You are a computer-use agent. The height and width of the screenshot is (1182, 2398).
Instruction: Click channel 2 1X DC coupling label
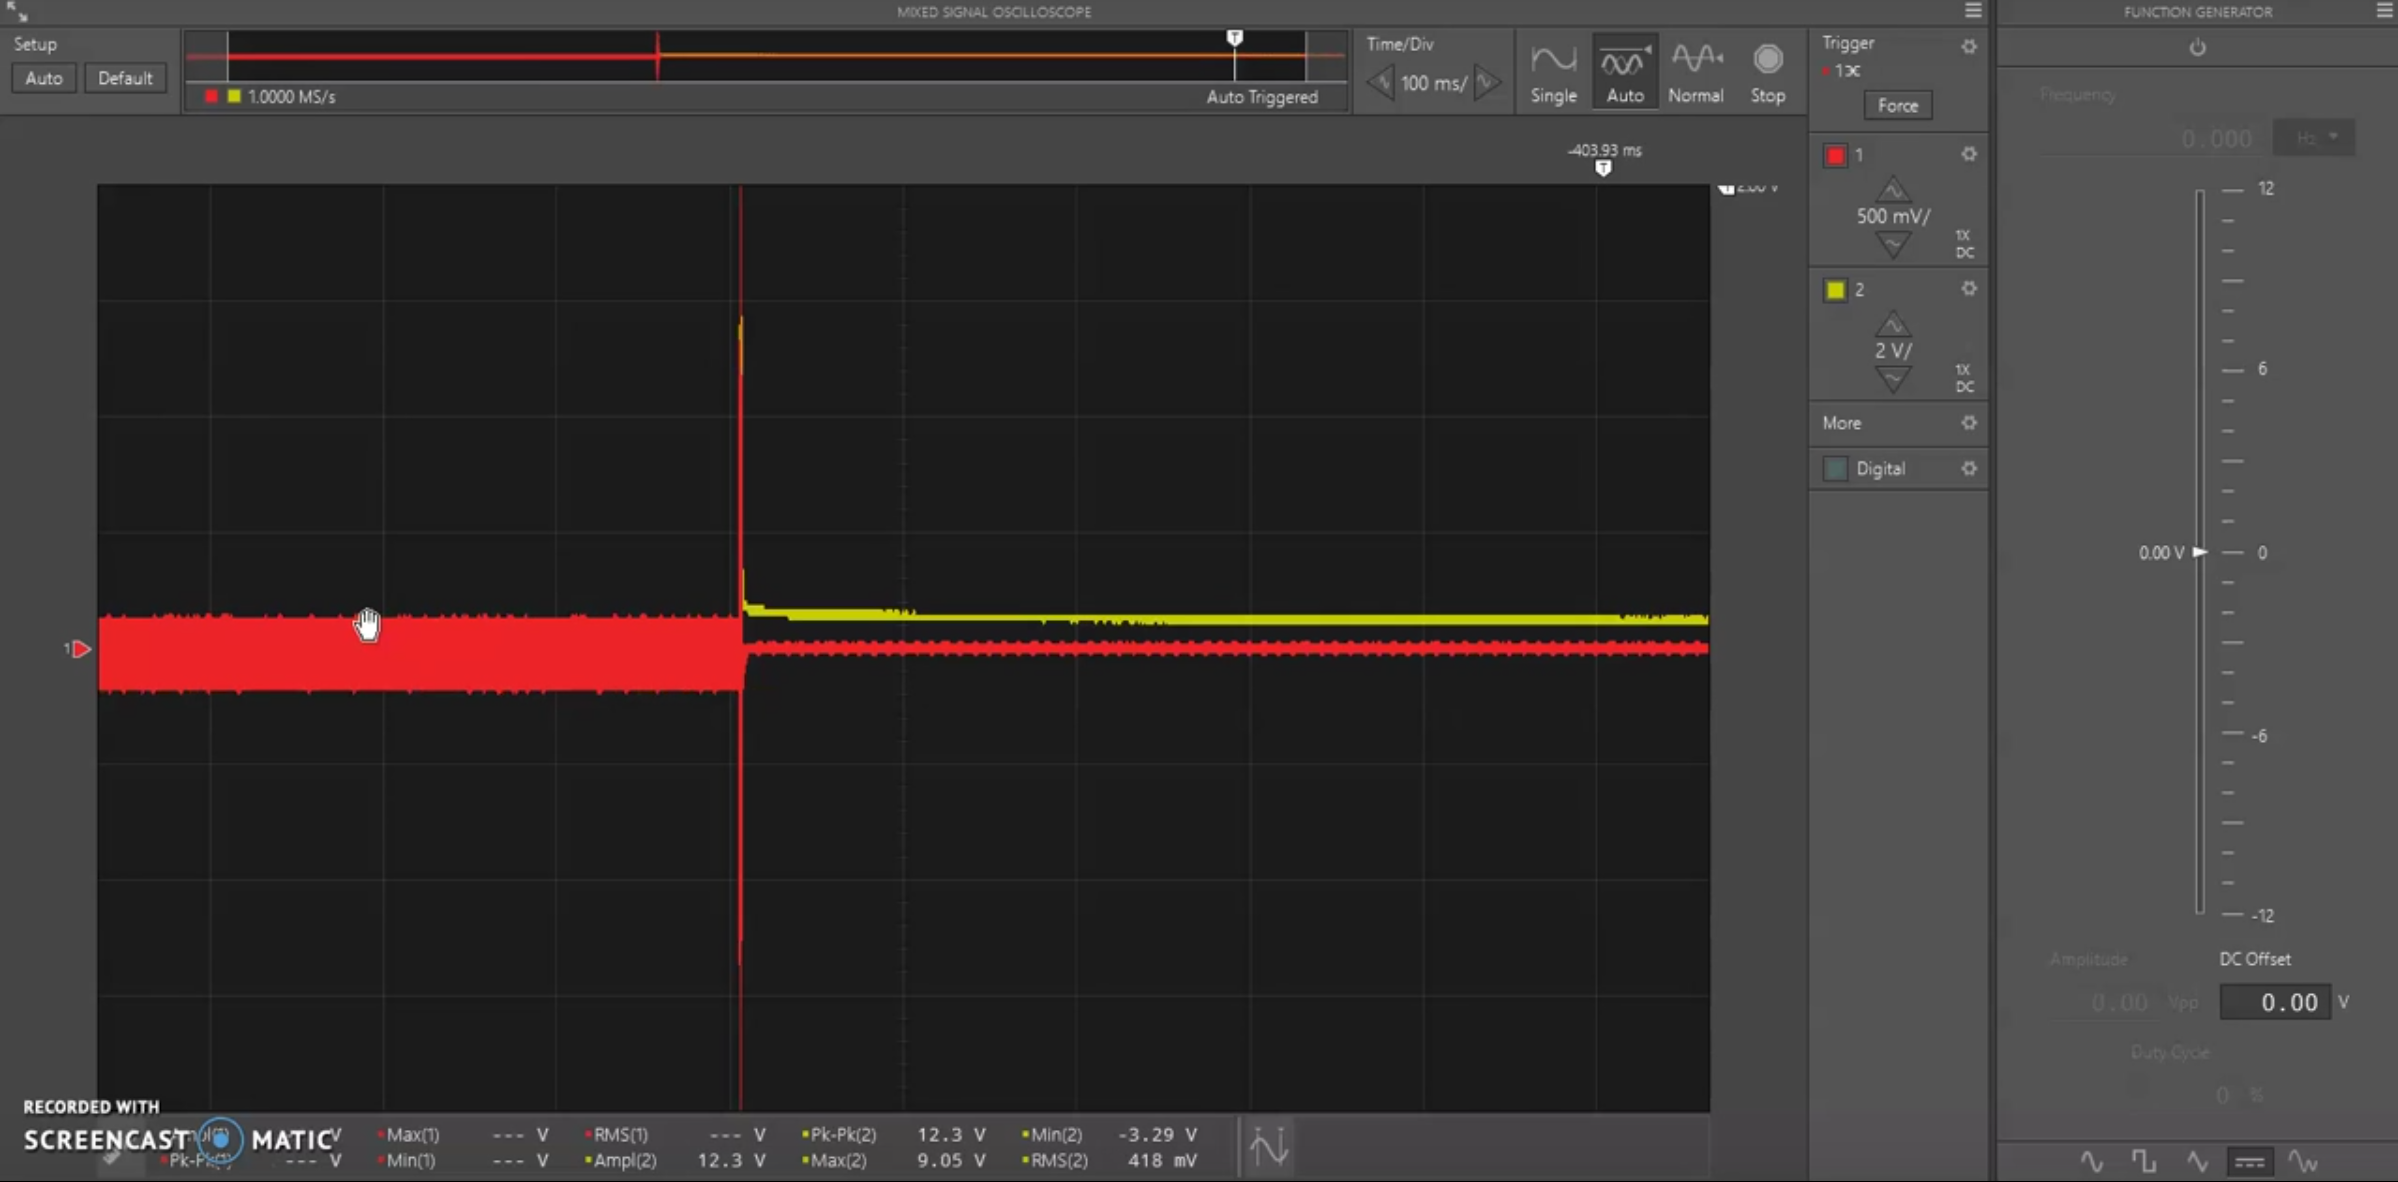tap(1964, 378)
